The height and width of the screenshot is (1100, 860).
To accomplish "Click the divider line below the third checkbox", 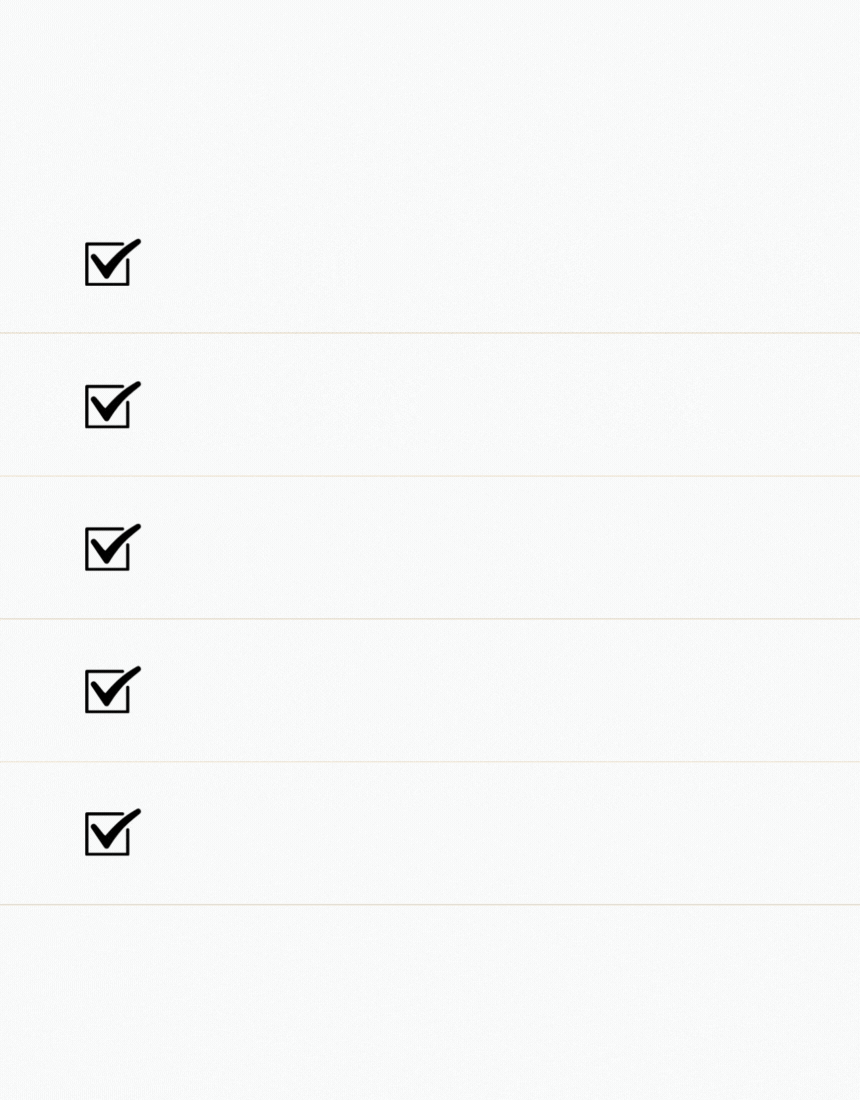I will 430,618.
